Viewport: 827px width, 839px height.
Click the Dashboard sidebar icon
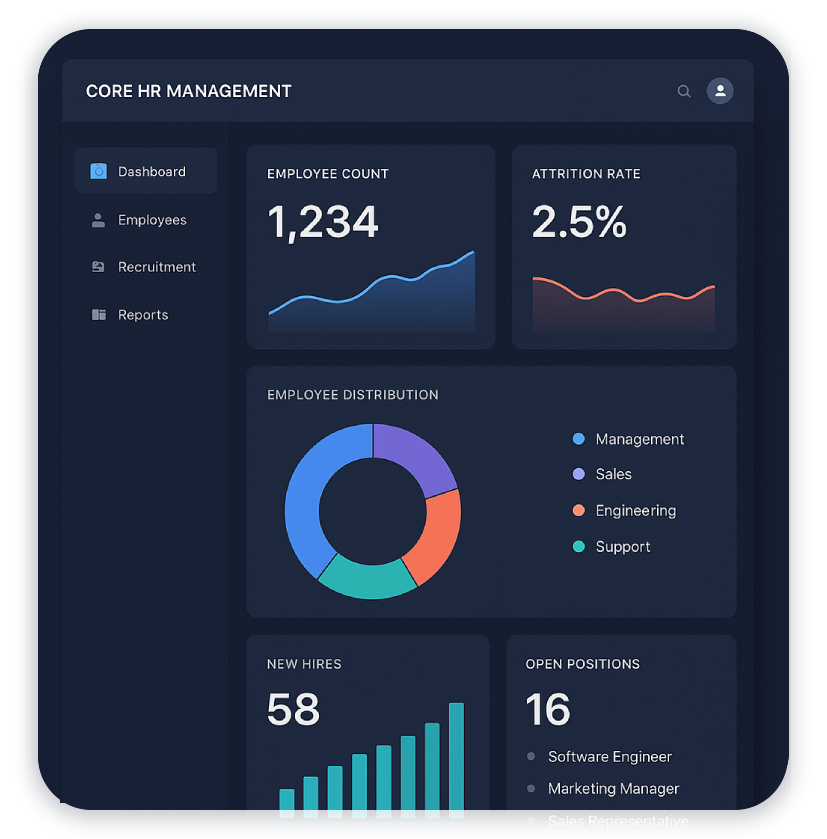(98, 172)
